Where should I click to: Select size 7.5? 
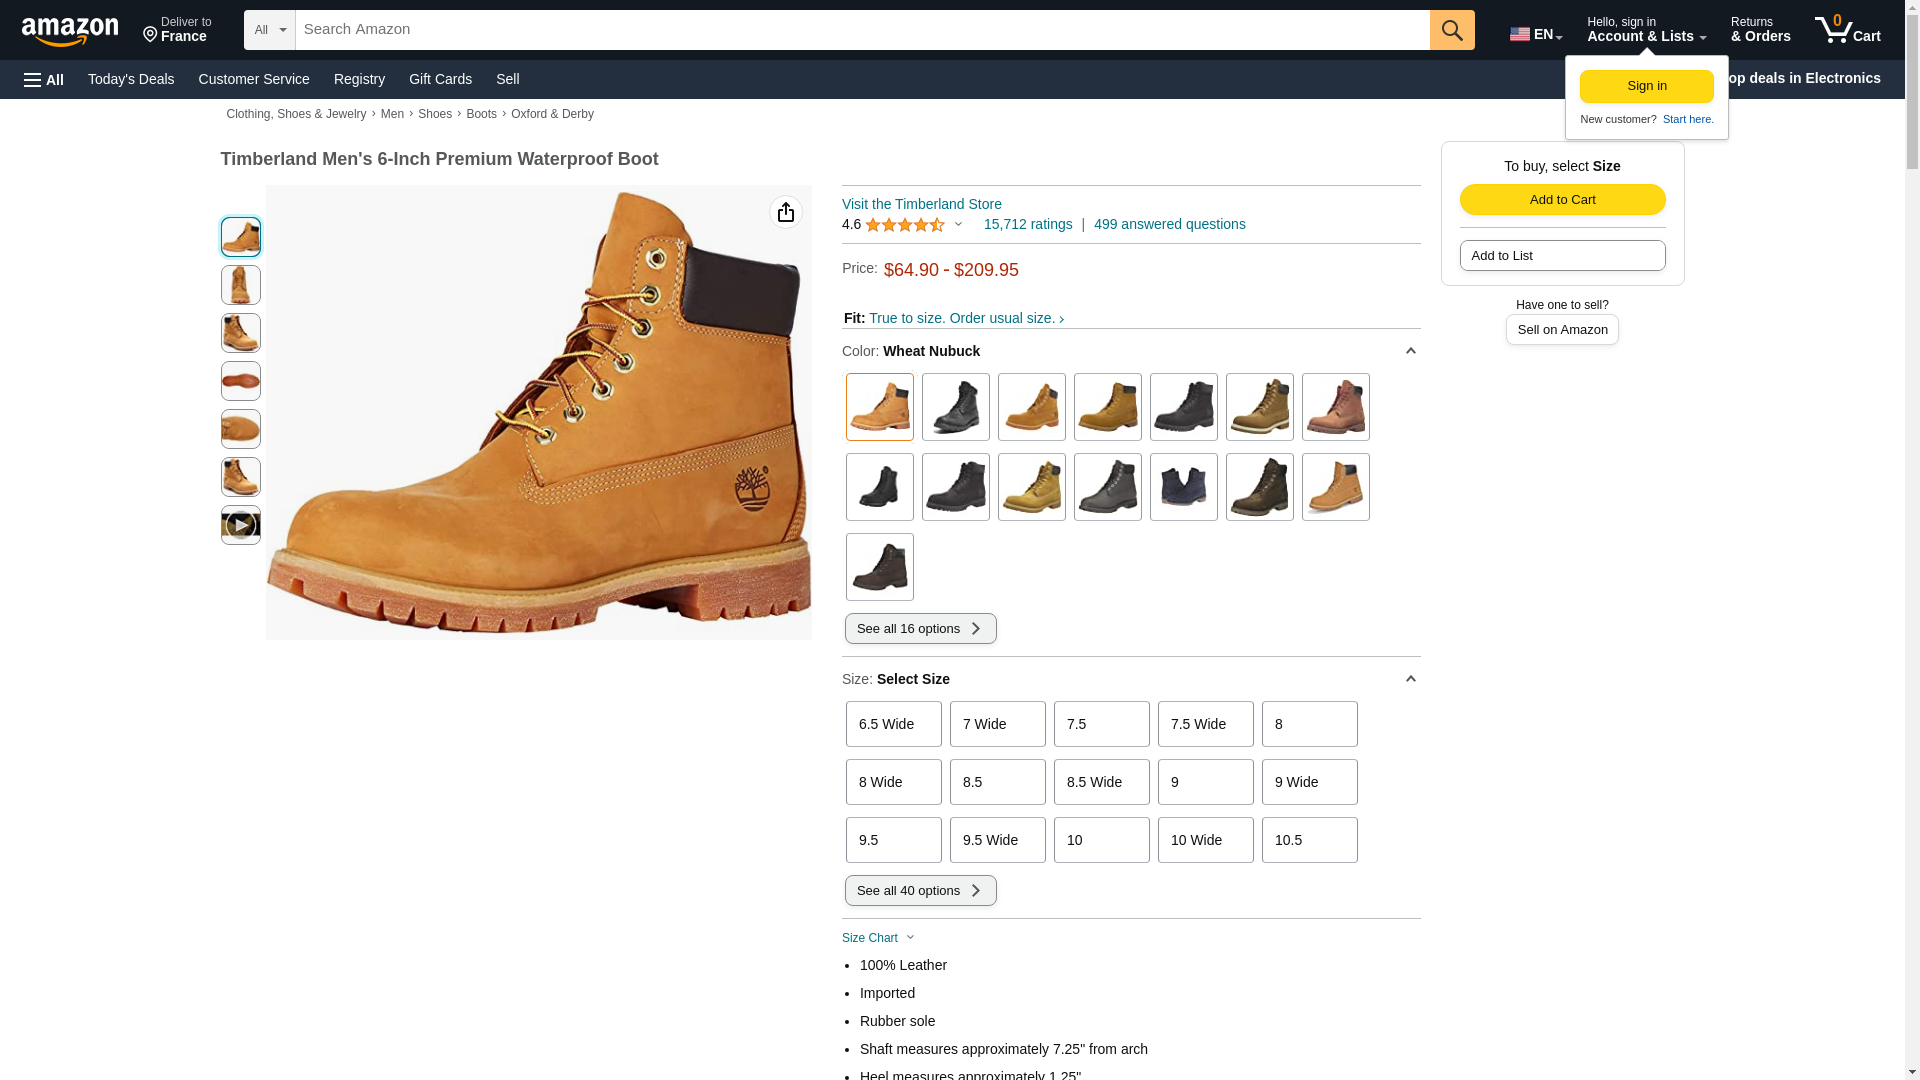[x=1101, y=724]
